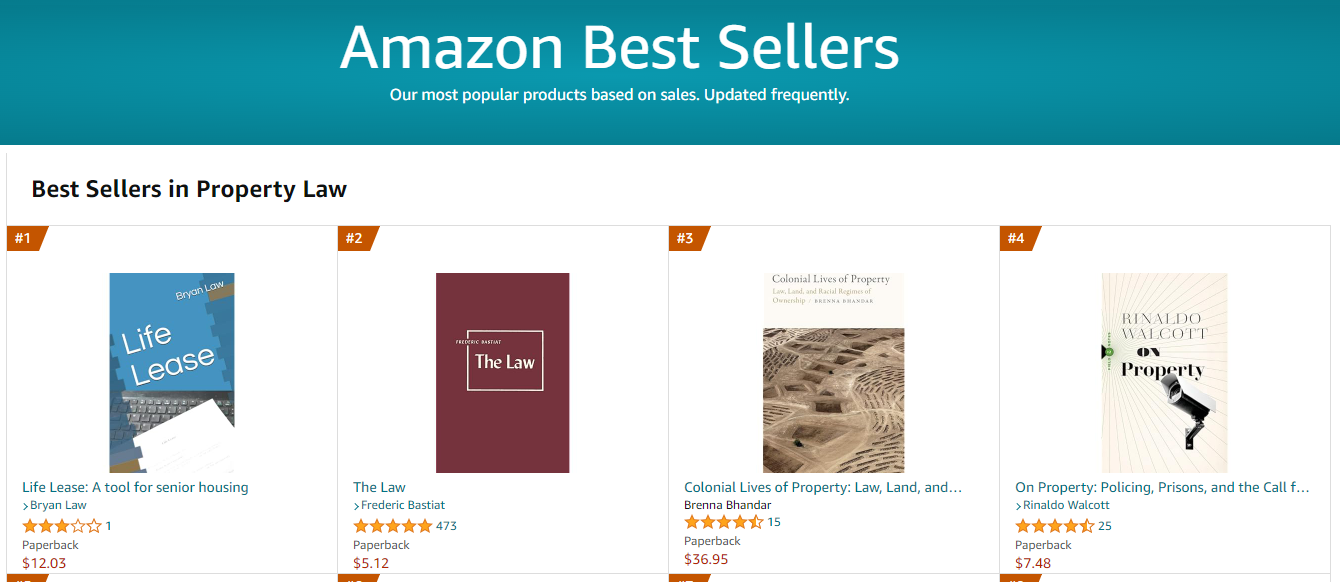The height and width of the screenshot is (582, 1340).
Task: Click 'The Law' title link
Action: pos(379,488)
